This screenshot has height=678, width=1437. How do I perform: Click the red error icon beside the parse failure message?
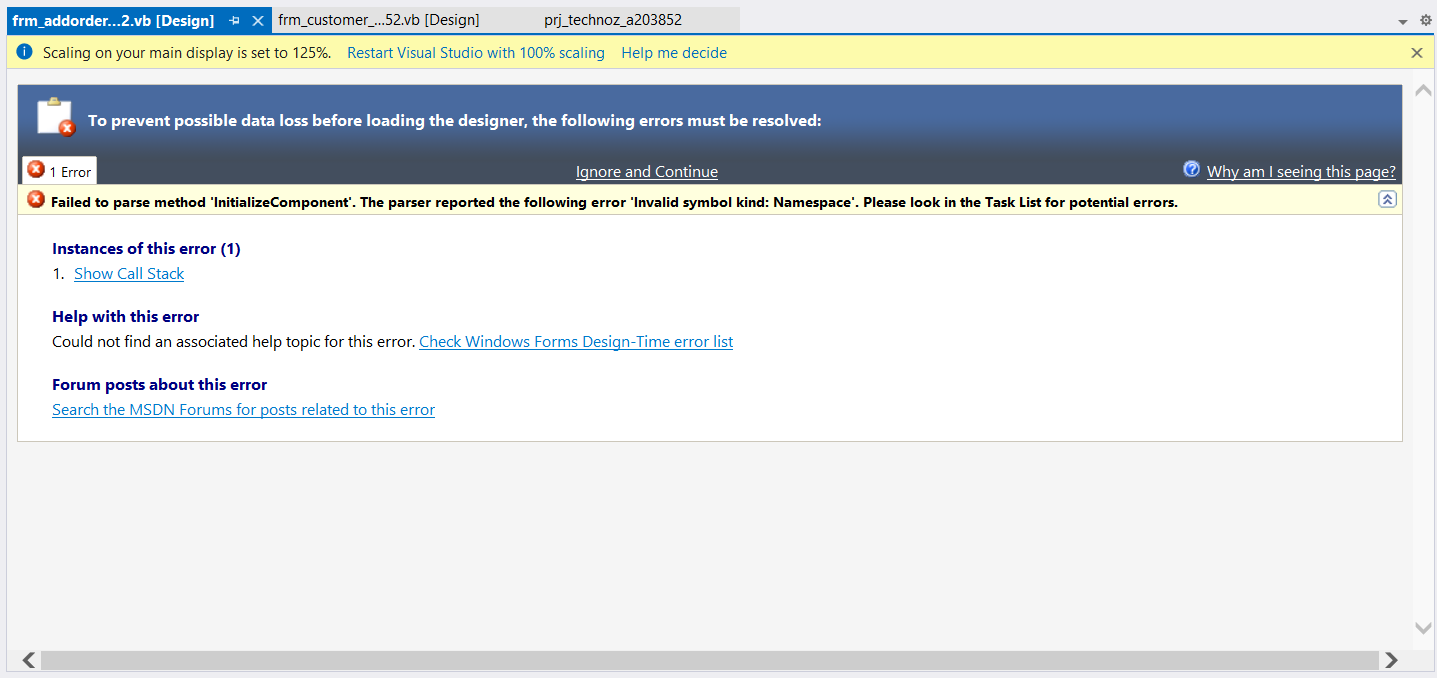36,199
